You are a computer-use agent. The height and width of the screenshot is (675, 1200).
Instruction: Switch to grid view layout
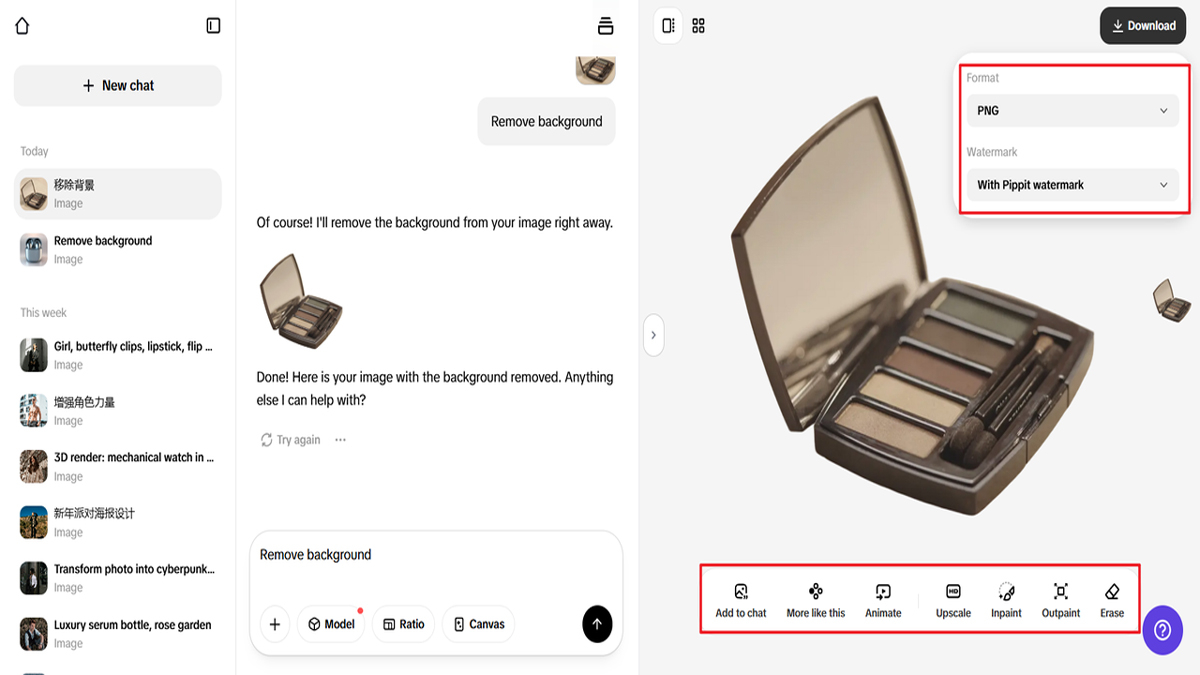coord(699,26)
